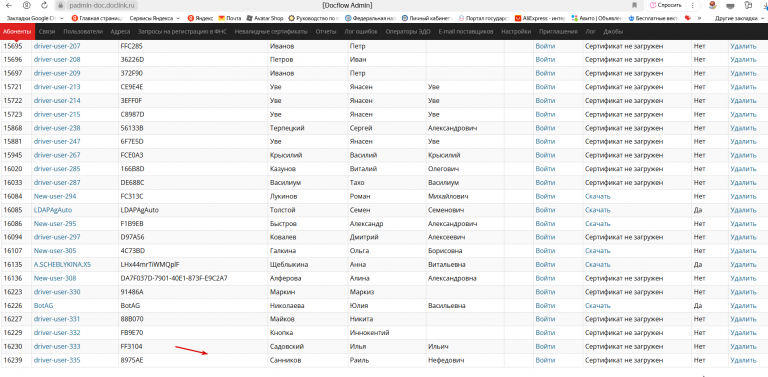The image size is (768, 377).
Task: Open the LDAPAgAuto subscriber link
Action: [x=53, y=210]
